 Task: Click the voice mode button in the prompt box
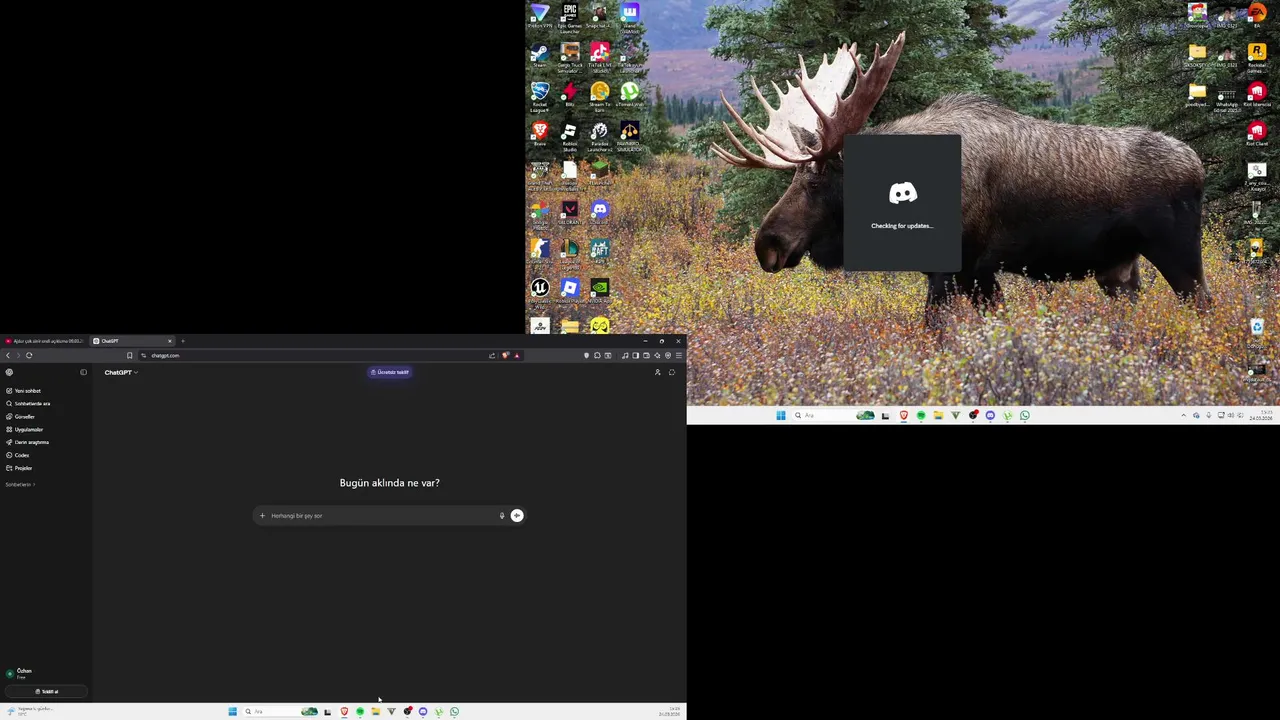click(x=517, y=516)
